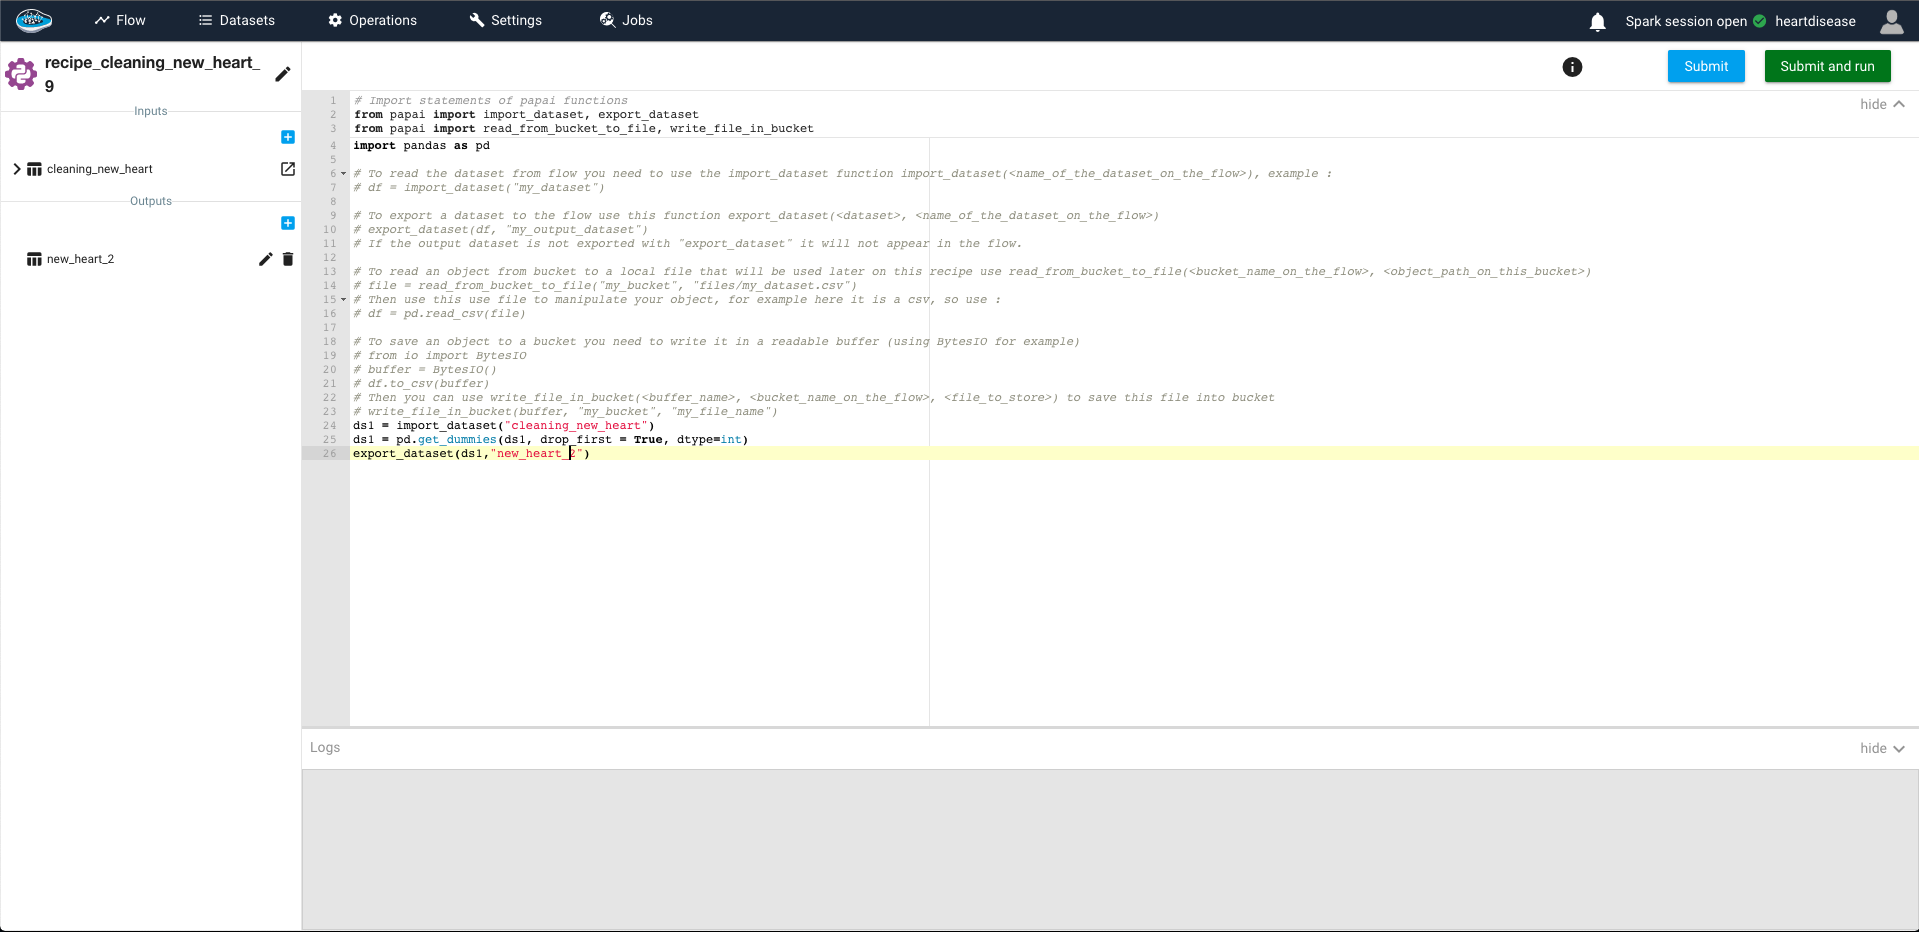Open cleaning_new_heart in external view

(288, 169)
